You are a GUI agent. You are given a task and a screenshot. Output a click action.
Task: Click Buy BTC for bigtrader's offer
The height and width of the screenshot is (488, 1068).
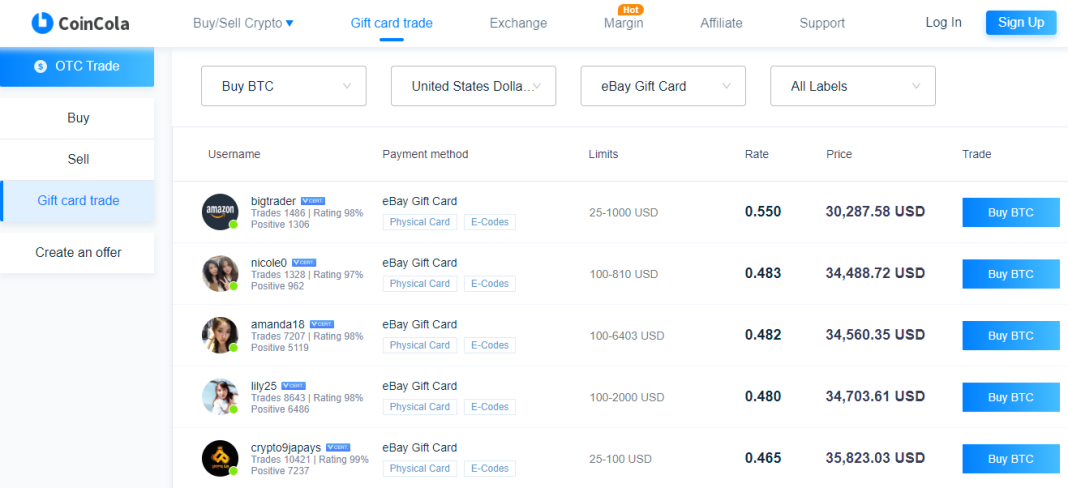1011,213
